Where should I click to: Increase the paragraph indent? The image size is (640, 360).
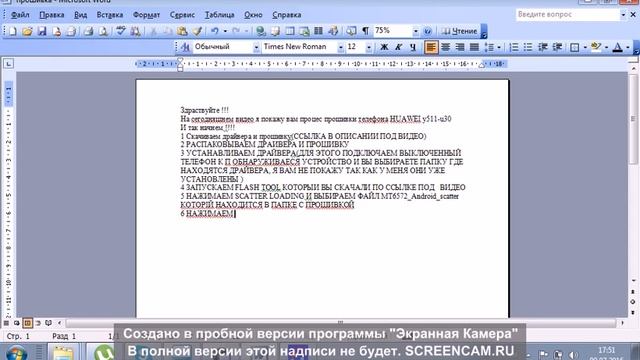(557, 47)
